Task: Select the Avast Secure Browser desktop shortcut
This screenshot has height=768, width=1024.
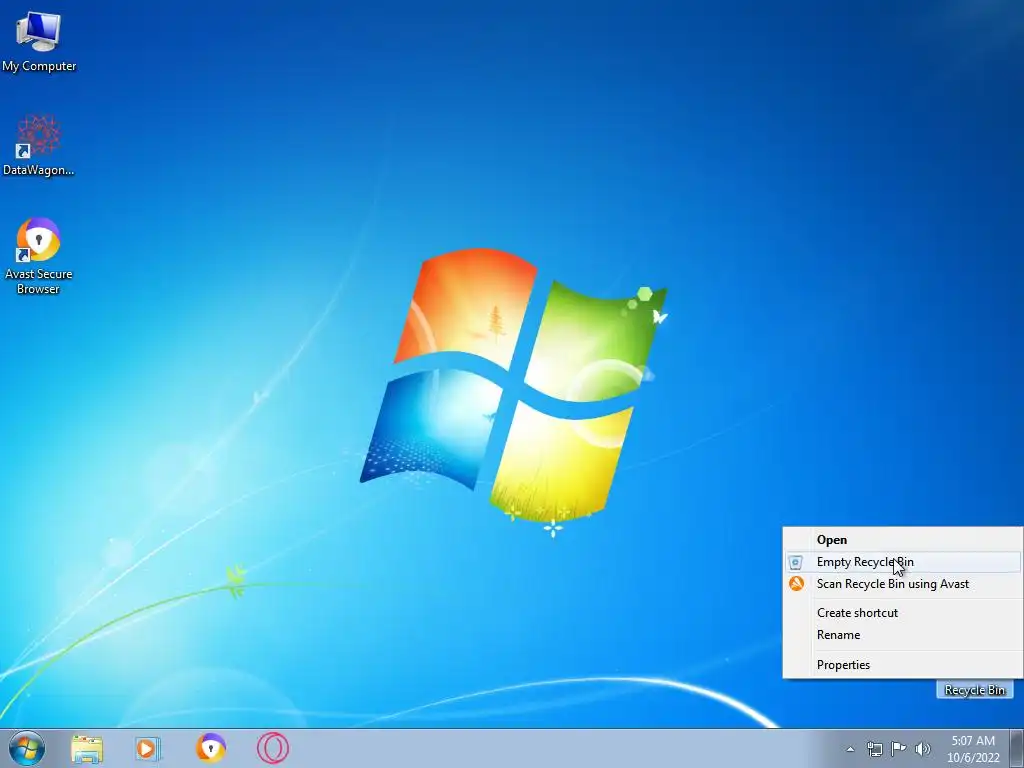Action: tap(39, 256)
